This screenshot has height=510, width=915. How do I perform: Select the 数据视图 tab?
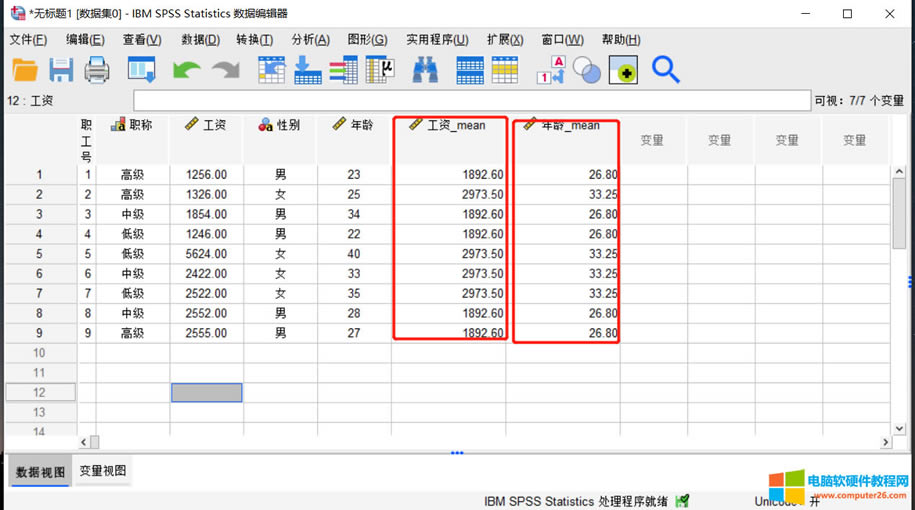coord(41,472)
